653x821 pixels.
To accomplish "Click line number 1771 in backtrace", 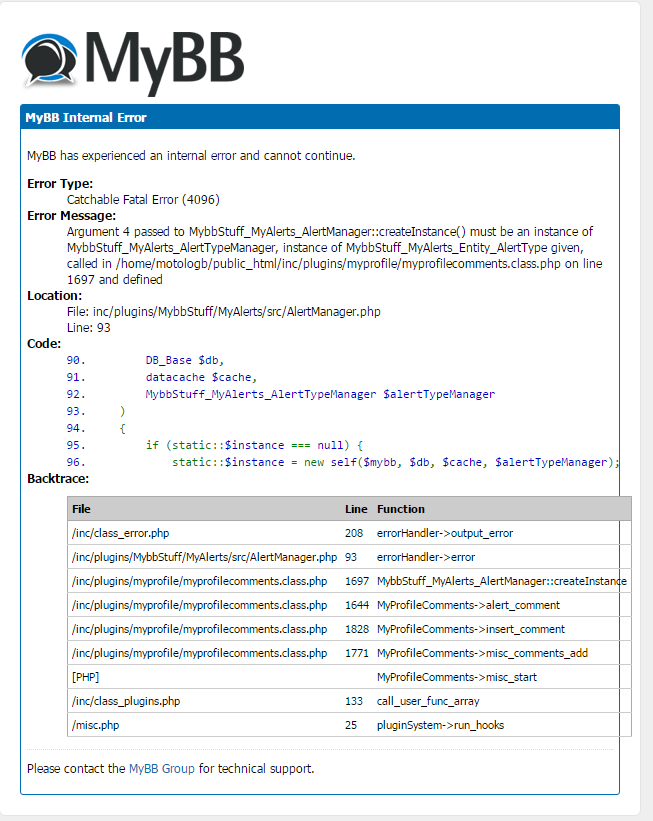I will pyautogui.click(x=357, y=653).
